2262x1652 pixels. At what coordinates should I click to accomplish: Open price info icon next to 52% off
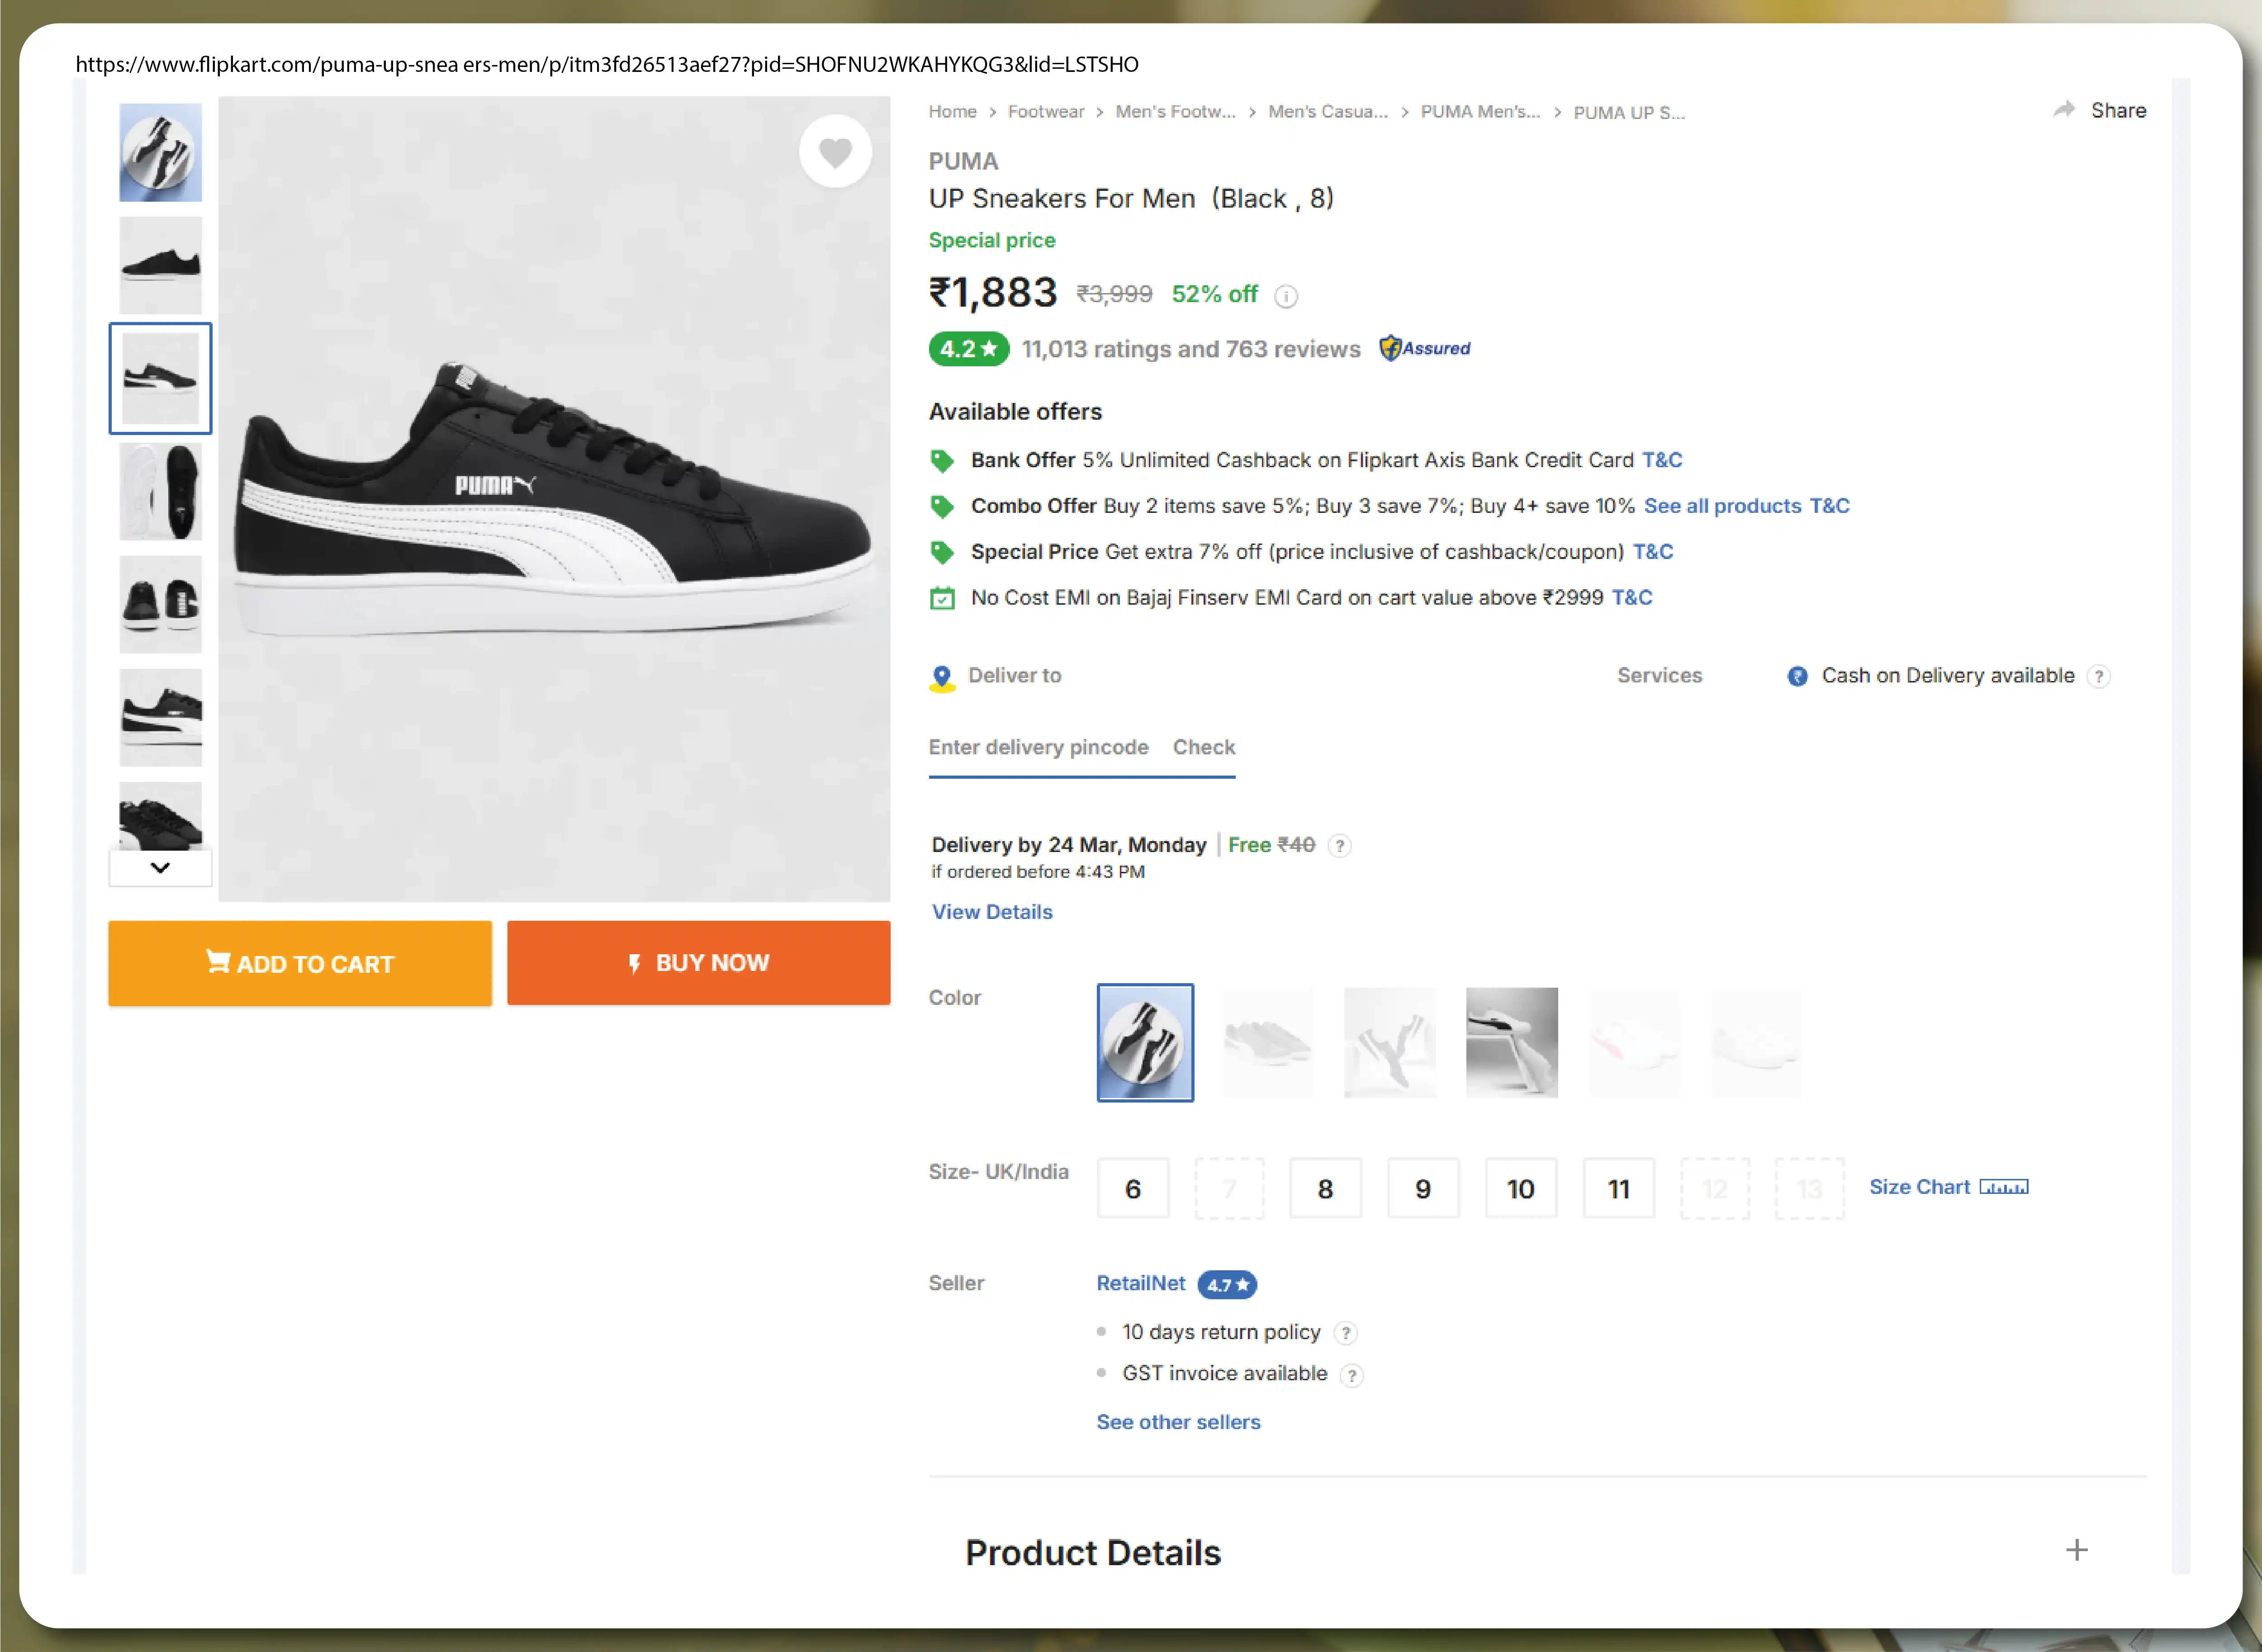(1286, 296)
